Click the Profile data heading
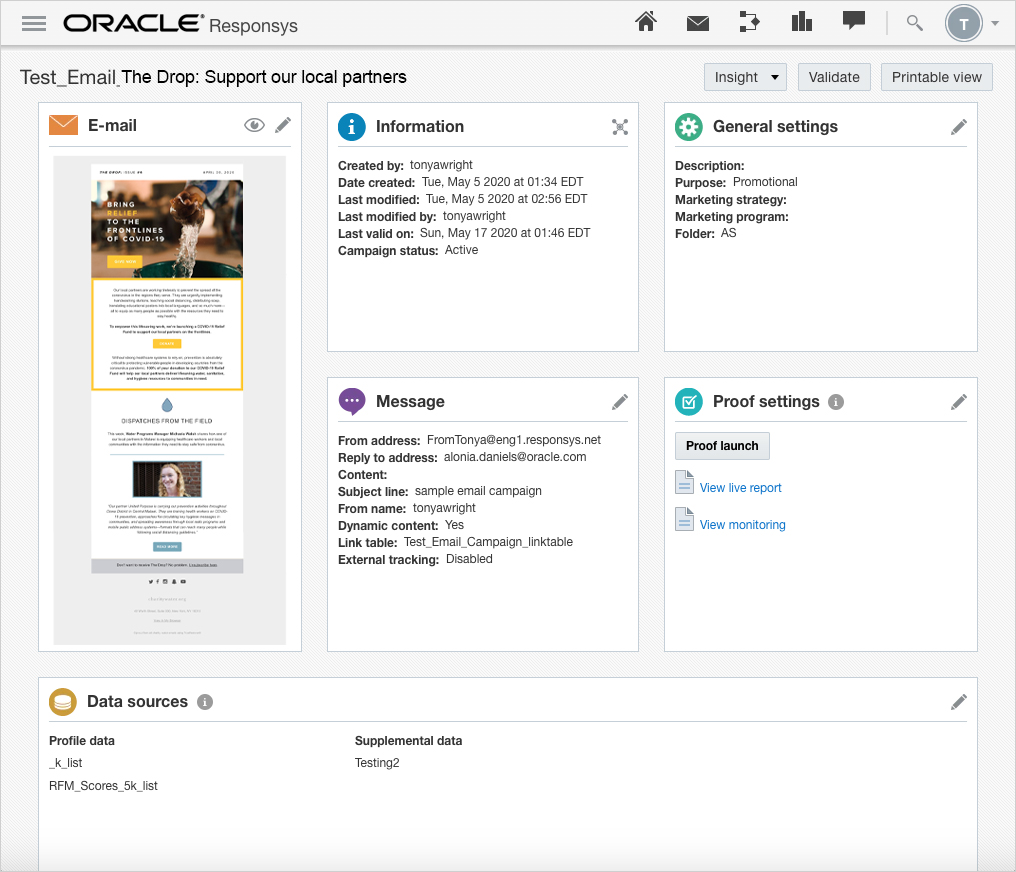Screen dimensions: 1016x872 [x=82, y=740]
